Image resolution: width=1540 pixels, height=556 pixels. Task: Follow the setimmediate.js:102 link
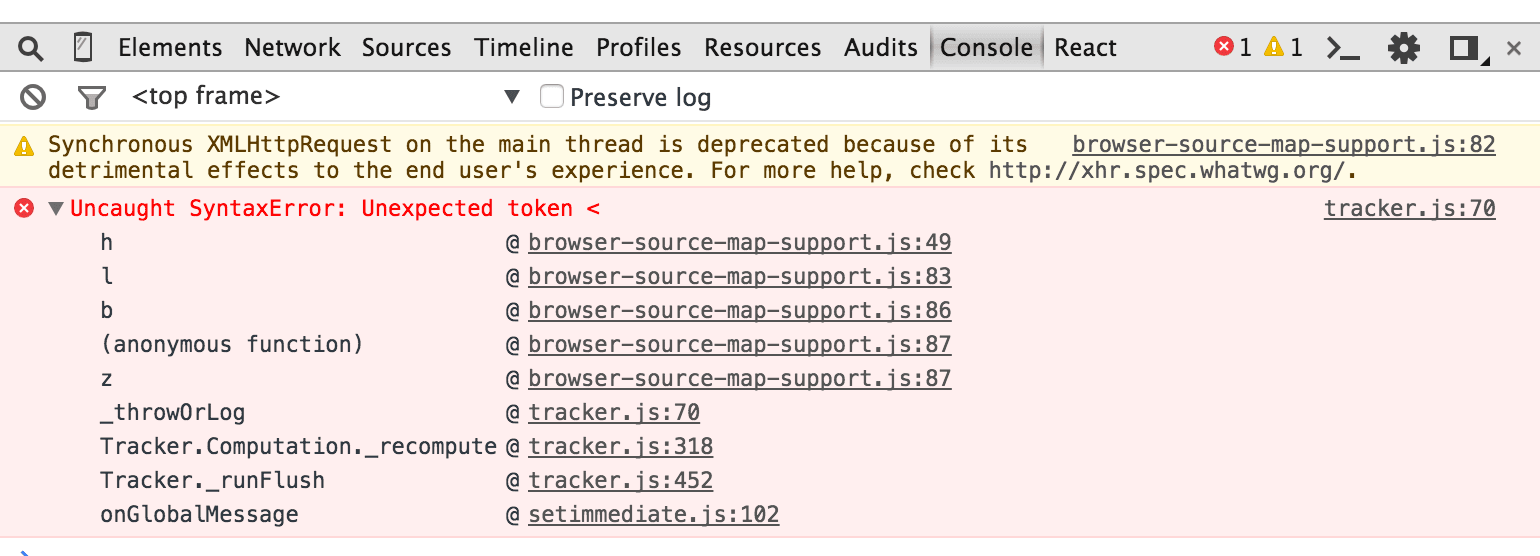coord(653,515)
